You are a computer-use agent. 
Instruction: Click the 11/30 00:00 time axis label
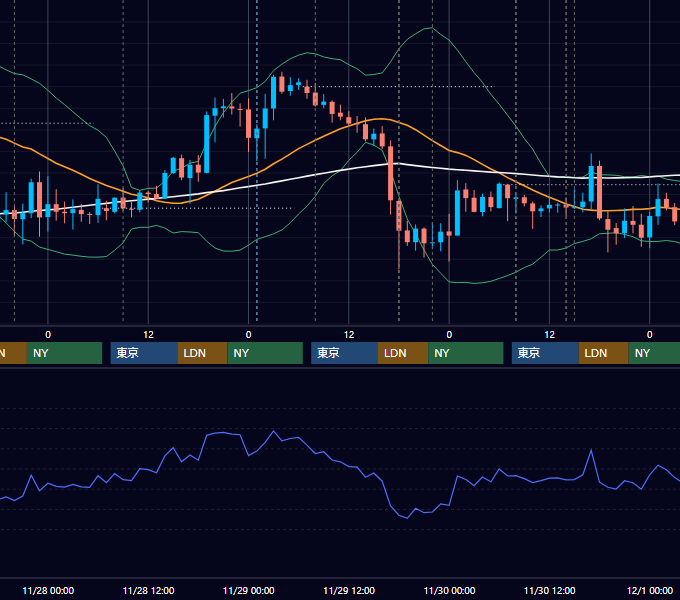pos(449,590)
